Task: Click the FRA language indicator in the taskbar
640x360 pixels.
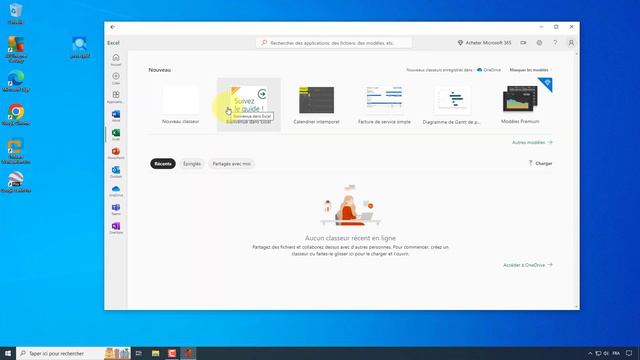Action: pos(616,353)
